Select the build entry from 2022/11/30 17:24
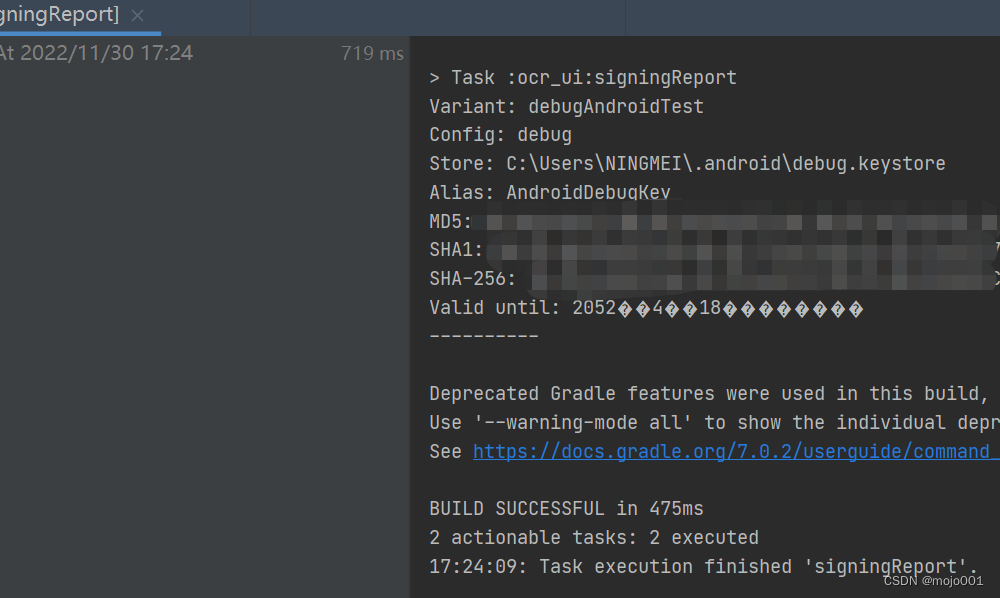The image size is (1000, 598). click(97, 53)
